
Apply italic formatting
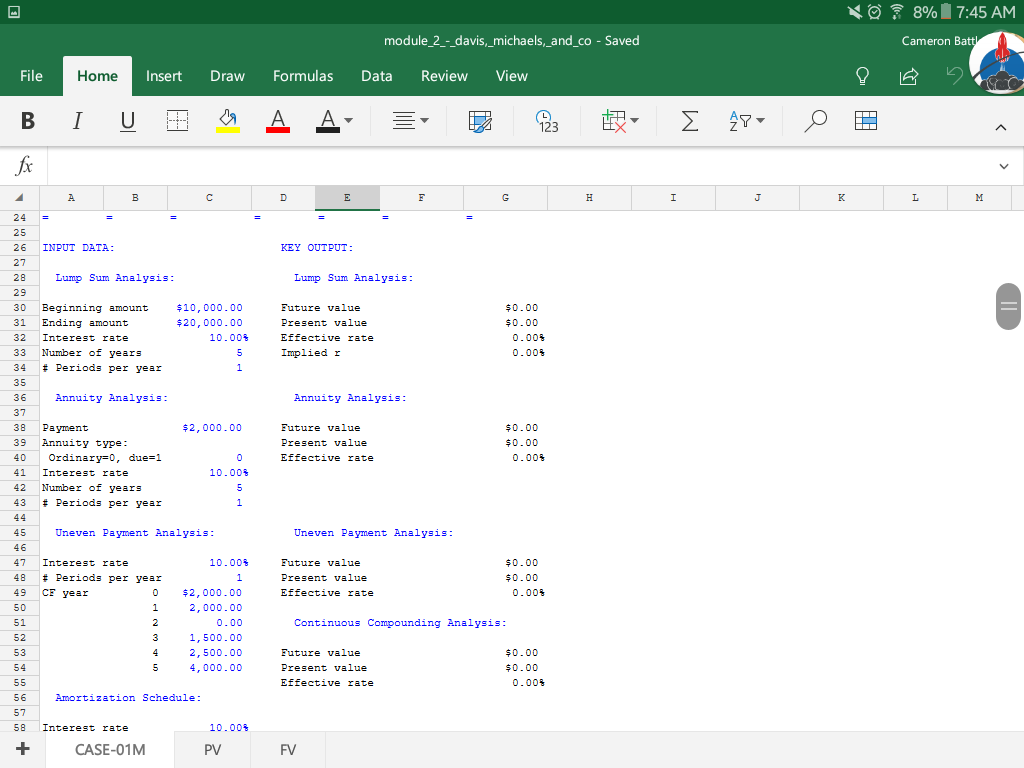pyautogui.click(x=77, y=120)
